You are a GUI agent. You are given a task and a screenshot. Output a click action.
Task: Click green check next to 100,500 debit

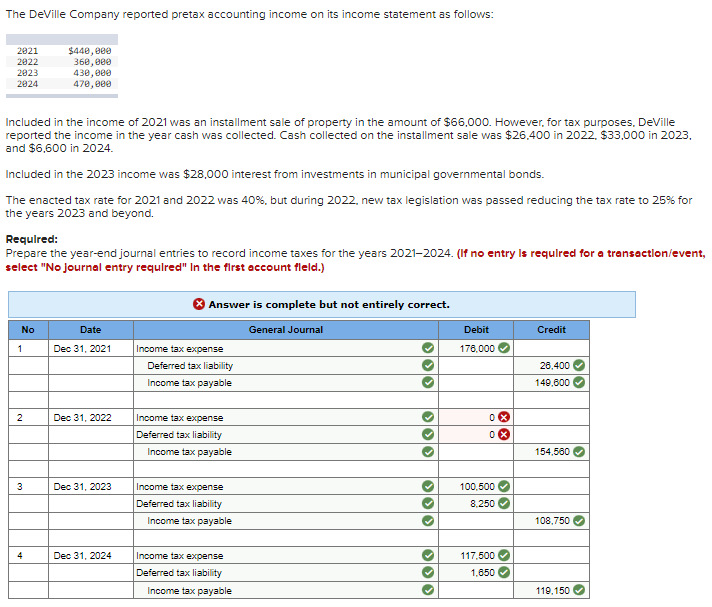pyautogui.click(x=504, y=486)
